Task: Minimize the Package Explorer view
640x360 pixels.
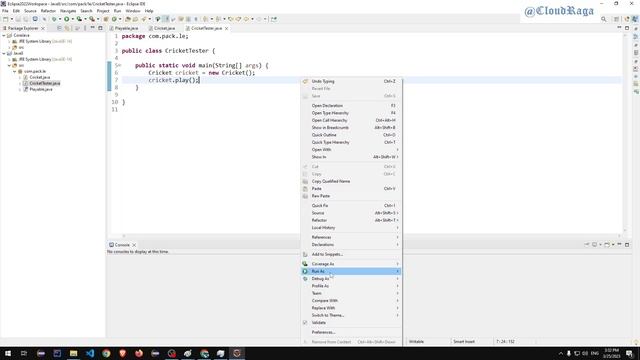Action: 93,28
